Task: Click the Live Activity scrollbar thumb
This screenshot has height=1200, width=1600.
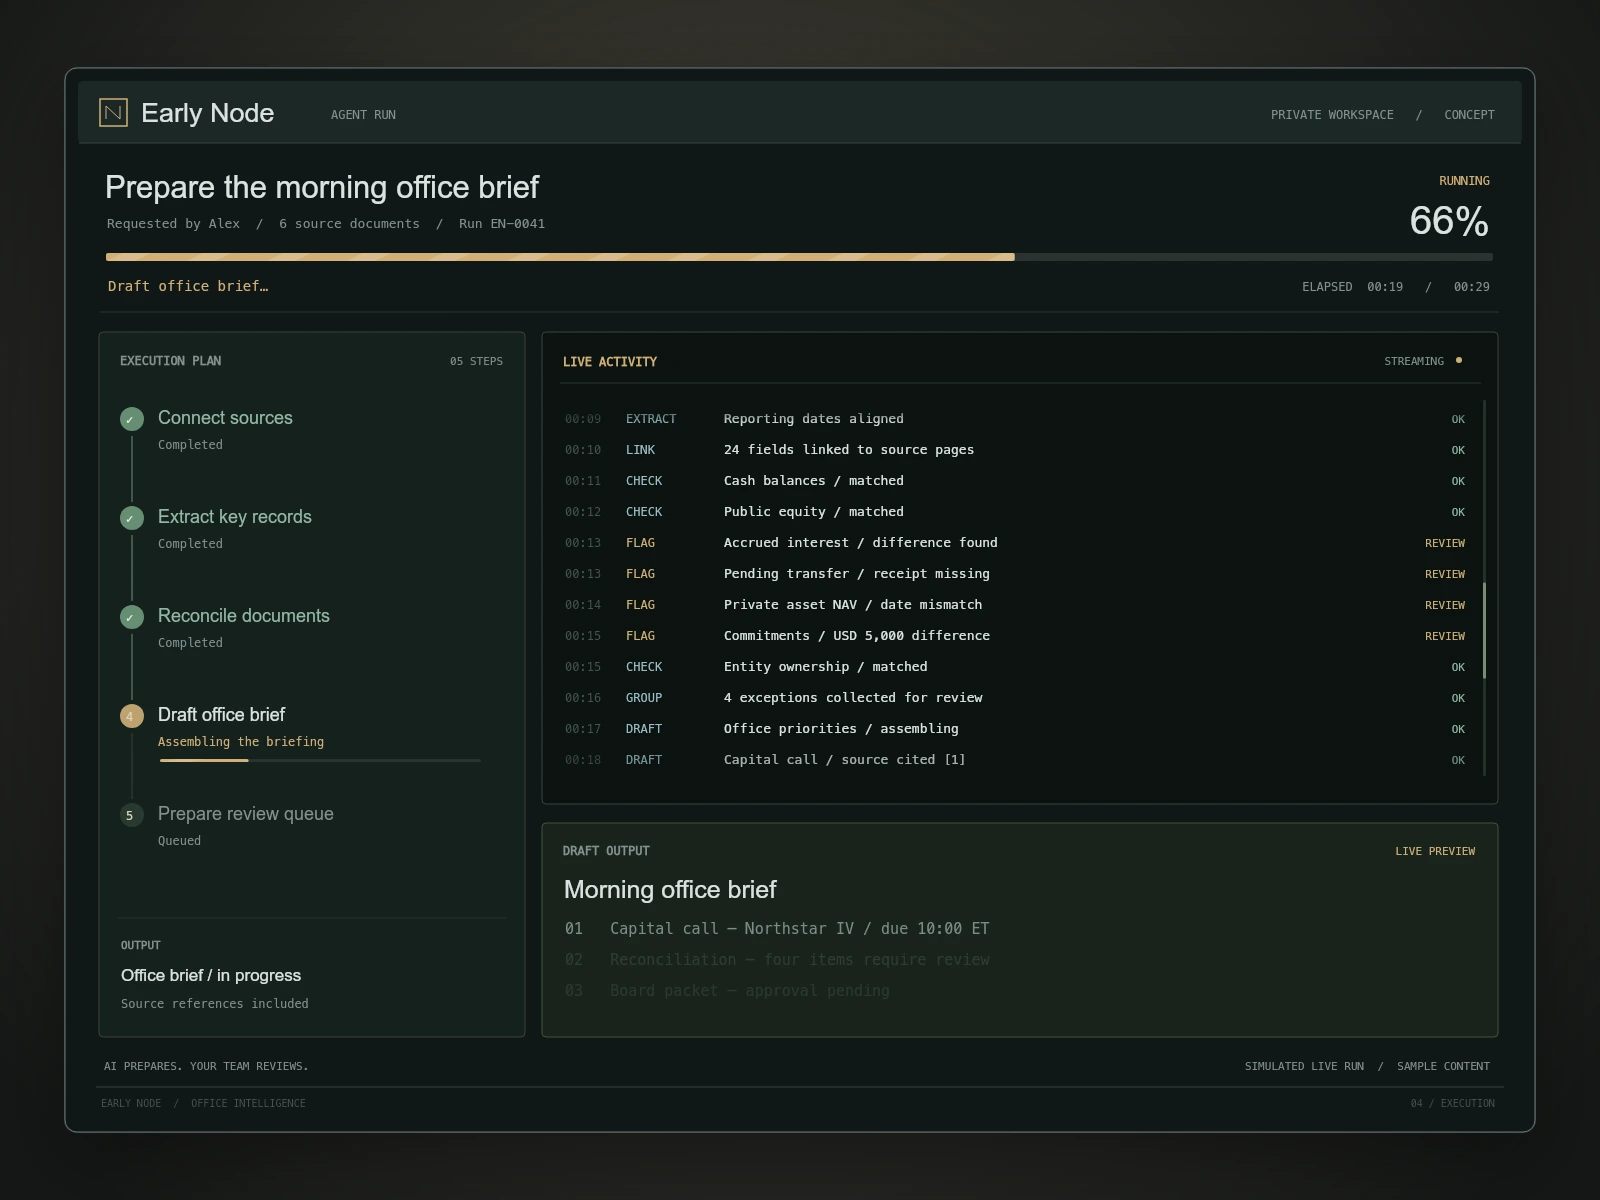Action: 1484,630
